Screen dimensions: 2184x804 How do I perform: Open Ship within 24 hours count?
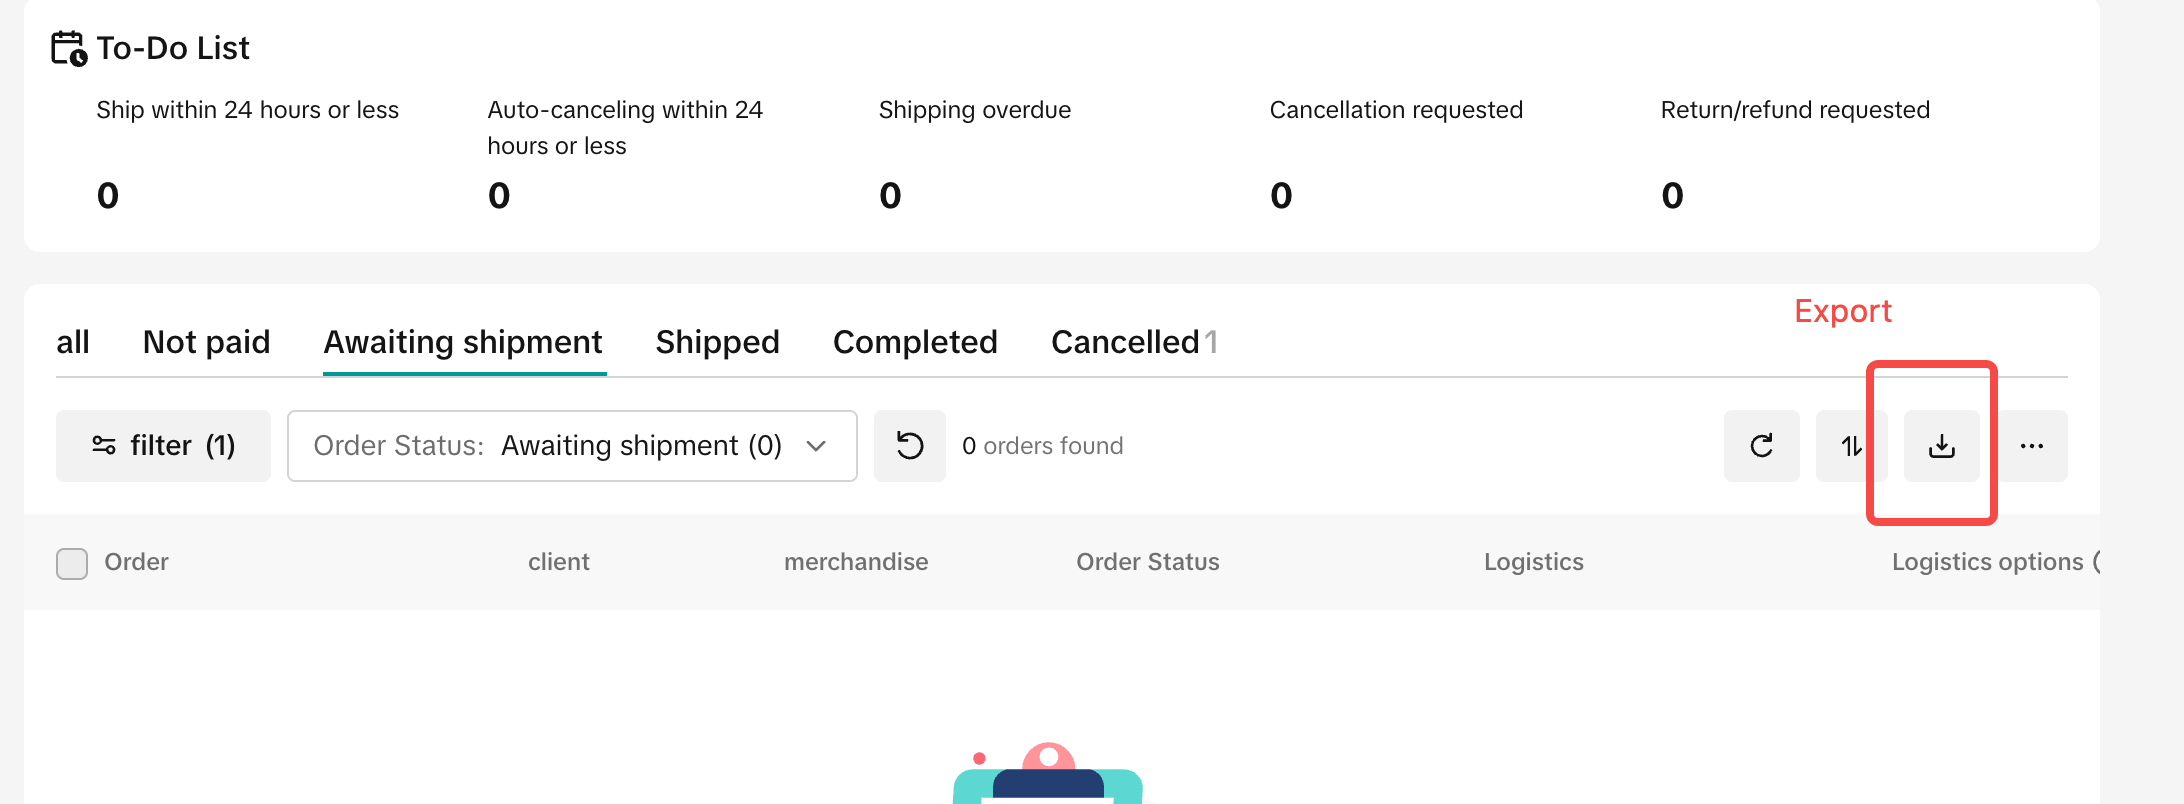pyautogui.click(x=108, y=195)
